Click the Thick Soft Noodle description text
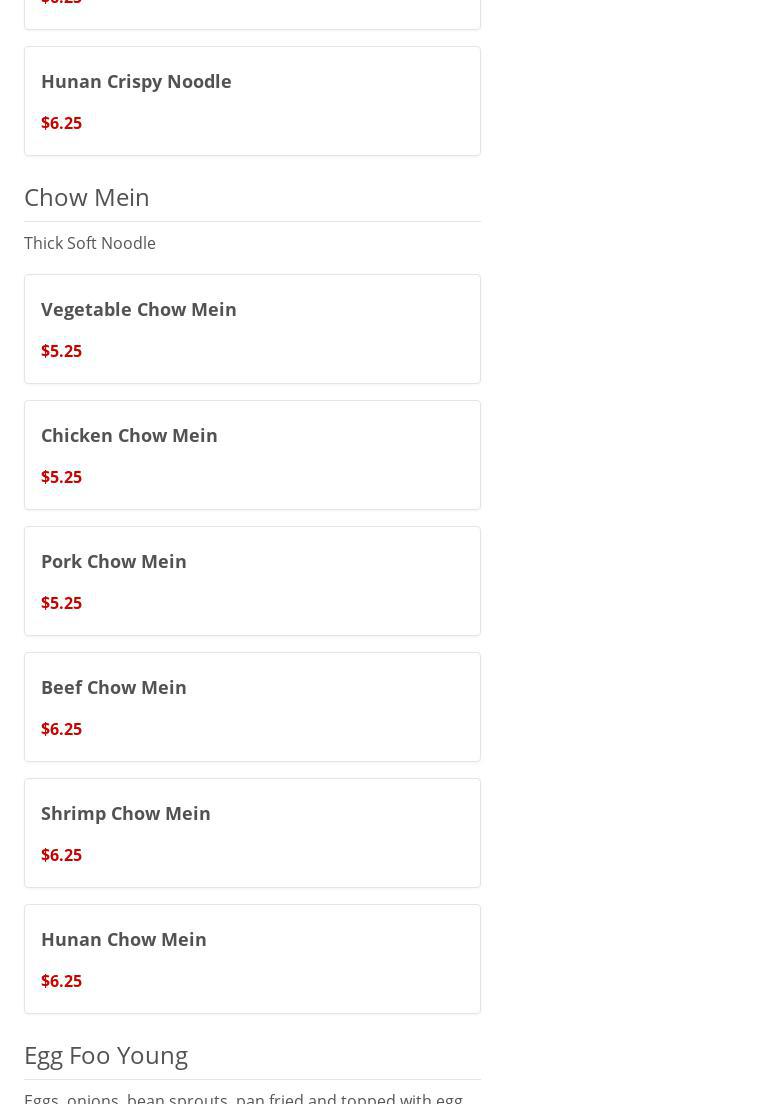Image resolution: width=770 pixels, height=1104 pixels. click(90, 243)
